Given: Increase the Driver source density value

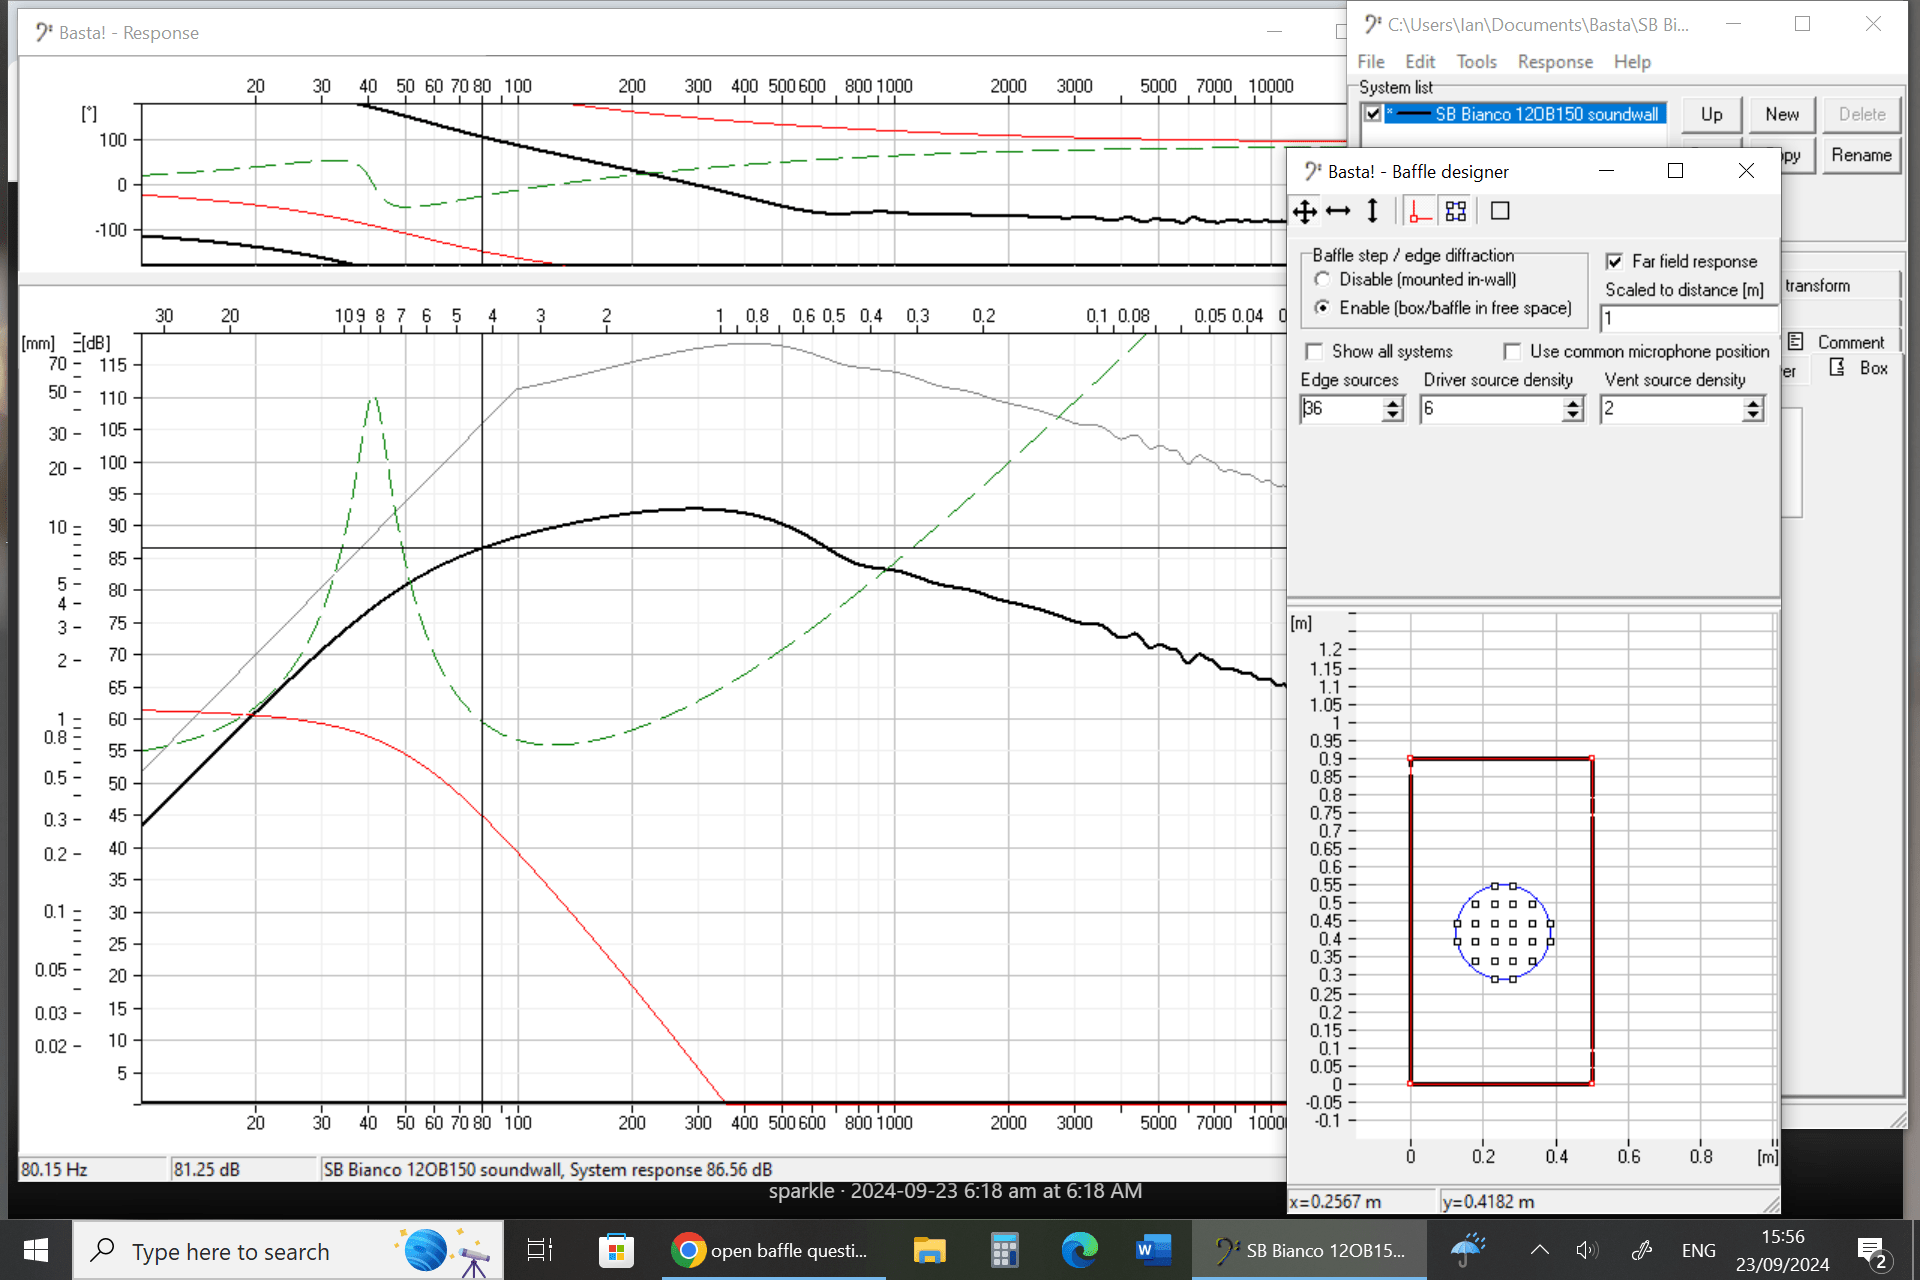Looking at the screenshot, I should point(1573,403).
